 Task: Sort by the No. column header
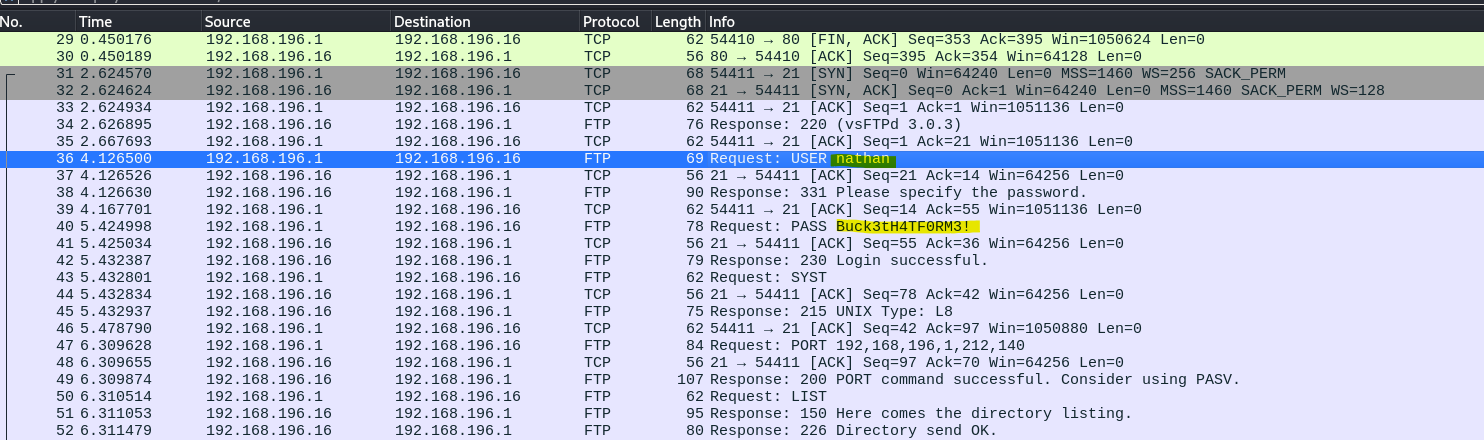(38, 21)
